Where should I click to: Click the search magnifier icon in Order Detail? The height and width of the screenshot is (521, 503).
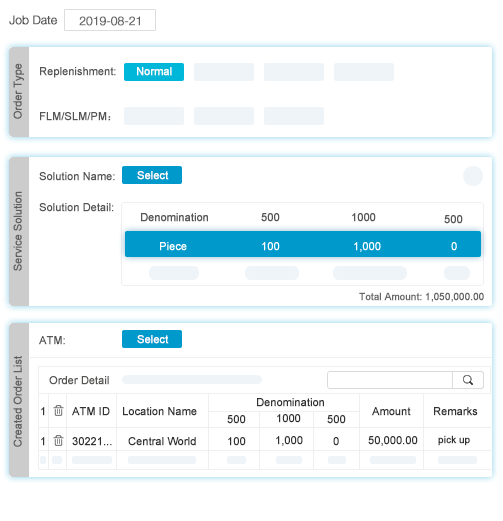[468, 380]
